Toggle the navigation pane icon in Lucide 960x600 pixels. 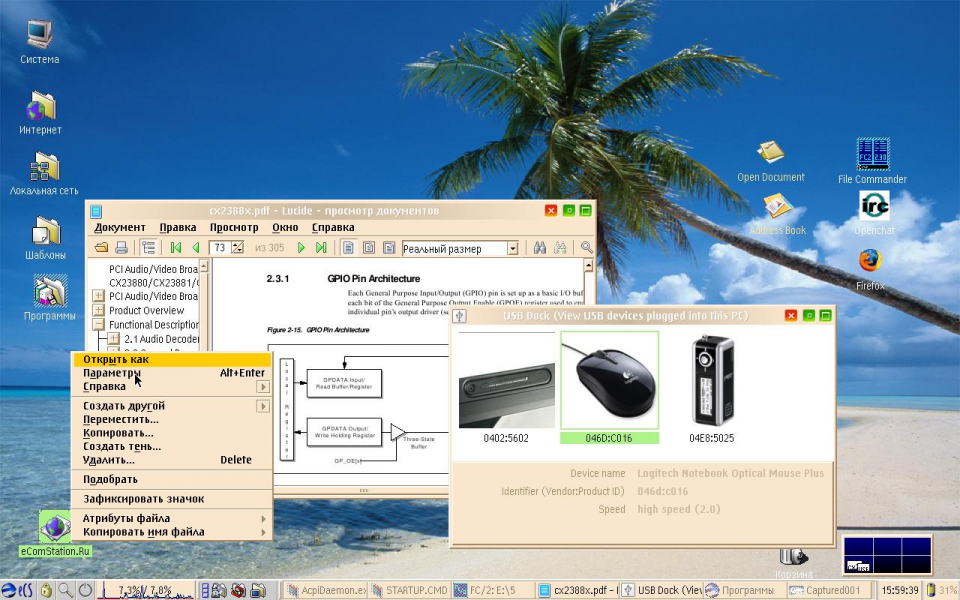(x=148, y=248)
